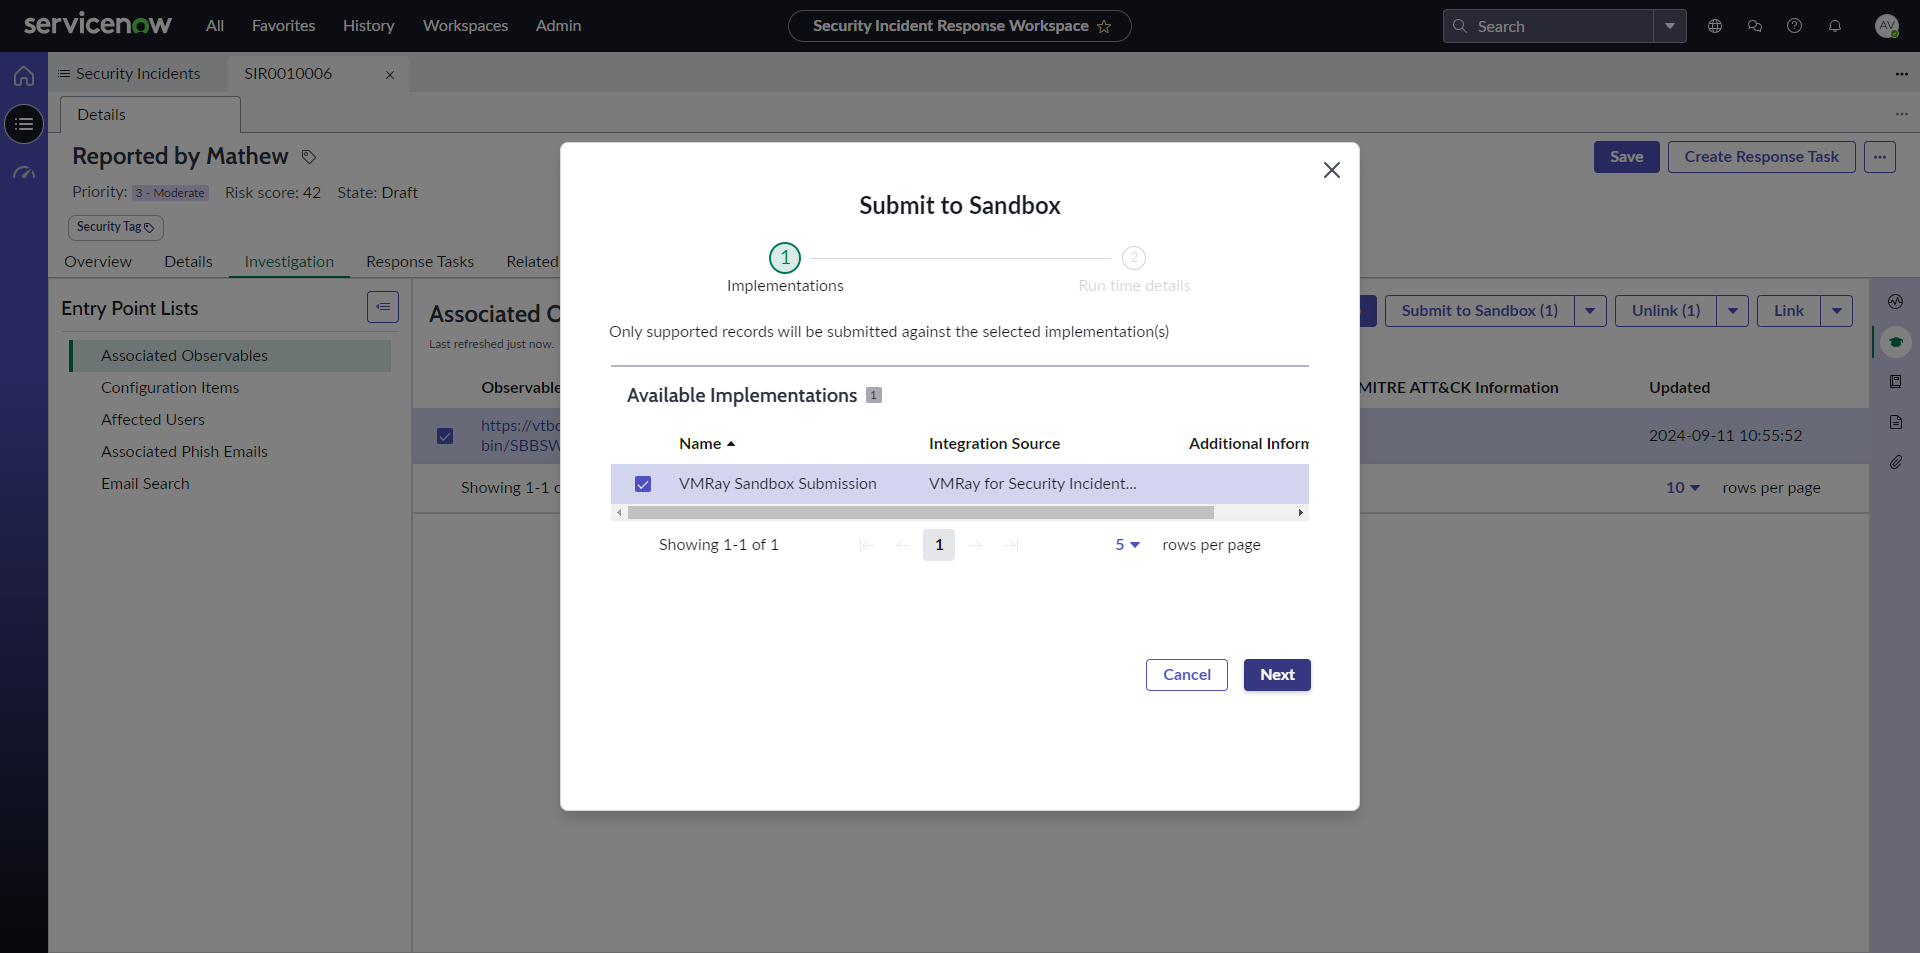Image resolution: width=1920 pixels, height=953 pixels.
Task: Click Cancel in Submit to Sandbox dialog
Action: pyautogui.click(x=1187, y=675)
